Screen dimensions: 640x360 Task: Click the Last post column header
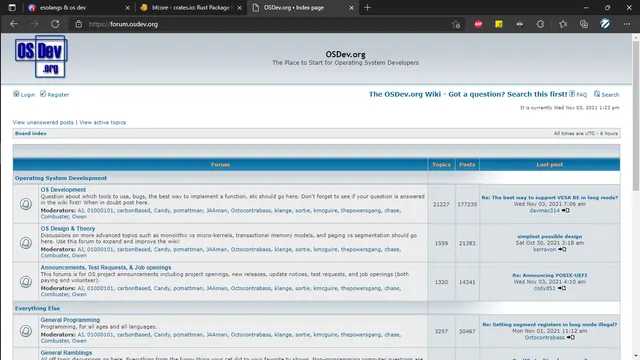550,164
